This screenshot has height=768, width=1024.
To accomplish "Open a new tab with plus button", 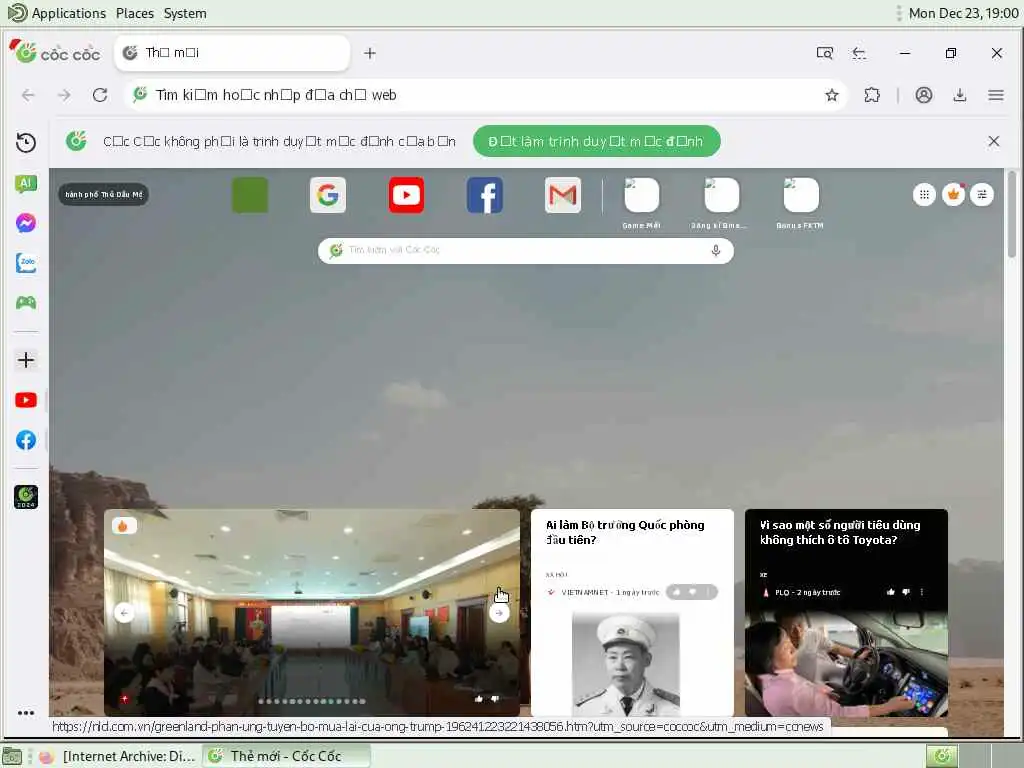I will point(370,53).
